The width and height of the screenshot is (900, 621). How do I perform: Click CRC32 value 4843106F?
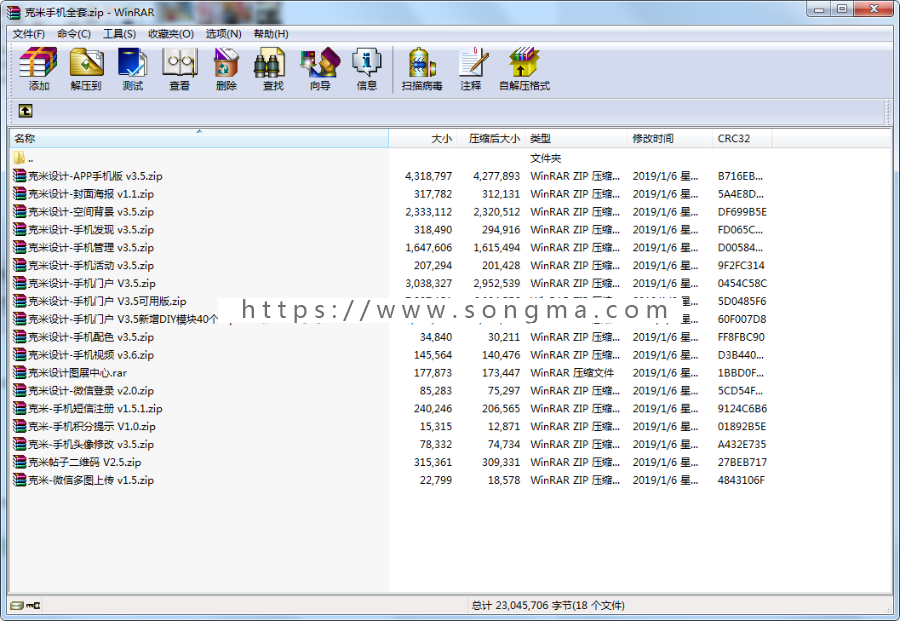coord(741,480)
